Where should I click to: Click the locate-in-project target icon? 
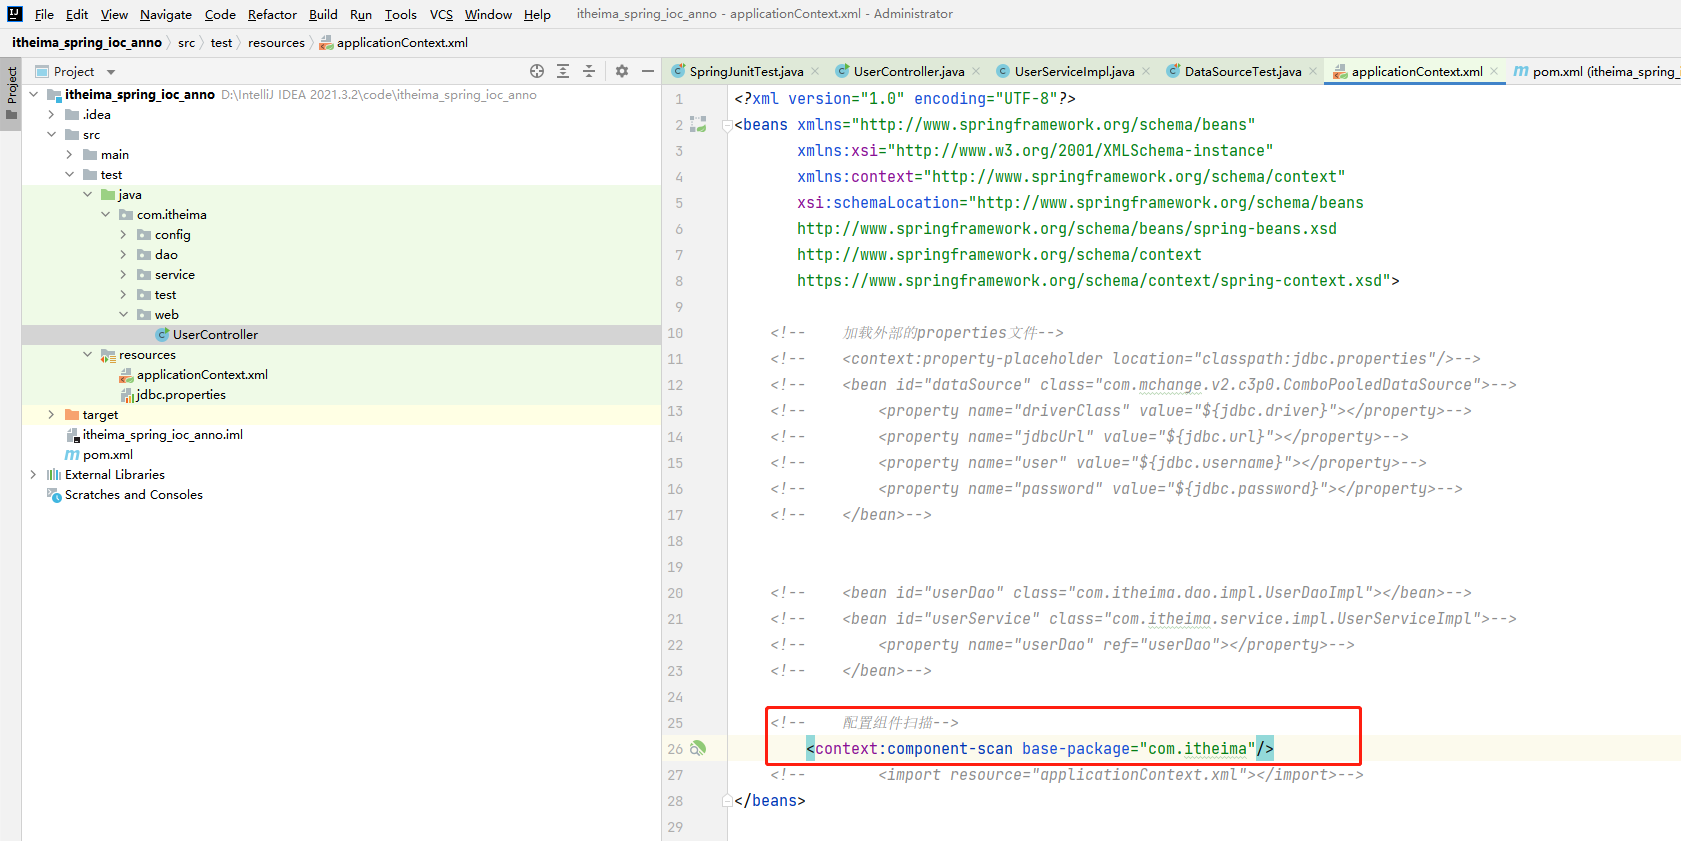pyautogui.click(x=537, y=71)
